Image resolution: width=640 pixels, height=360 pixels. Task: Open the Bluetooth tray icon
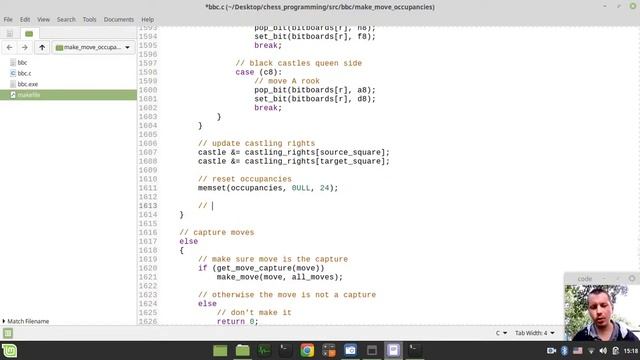coord(564,351)
